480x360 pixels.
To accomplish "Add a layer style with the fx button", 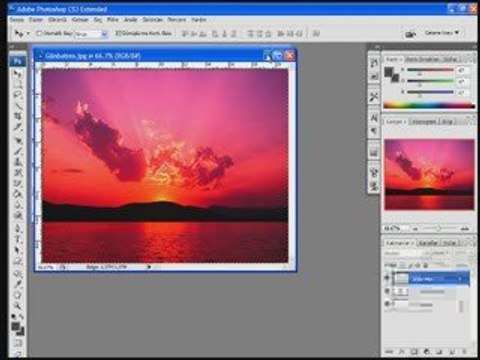I will (x=402, y=352).
